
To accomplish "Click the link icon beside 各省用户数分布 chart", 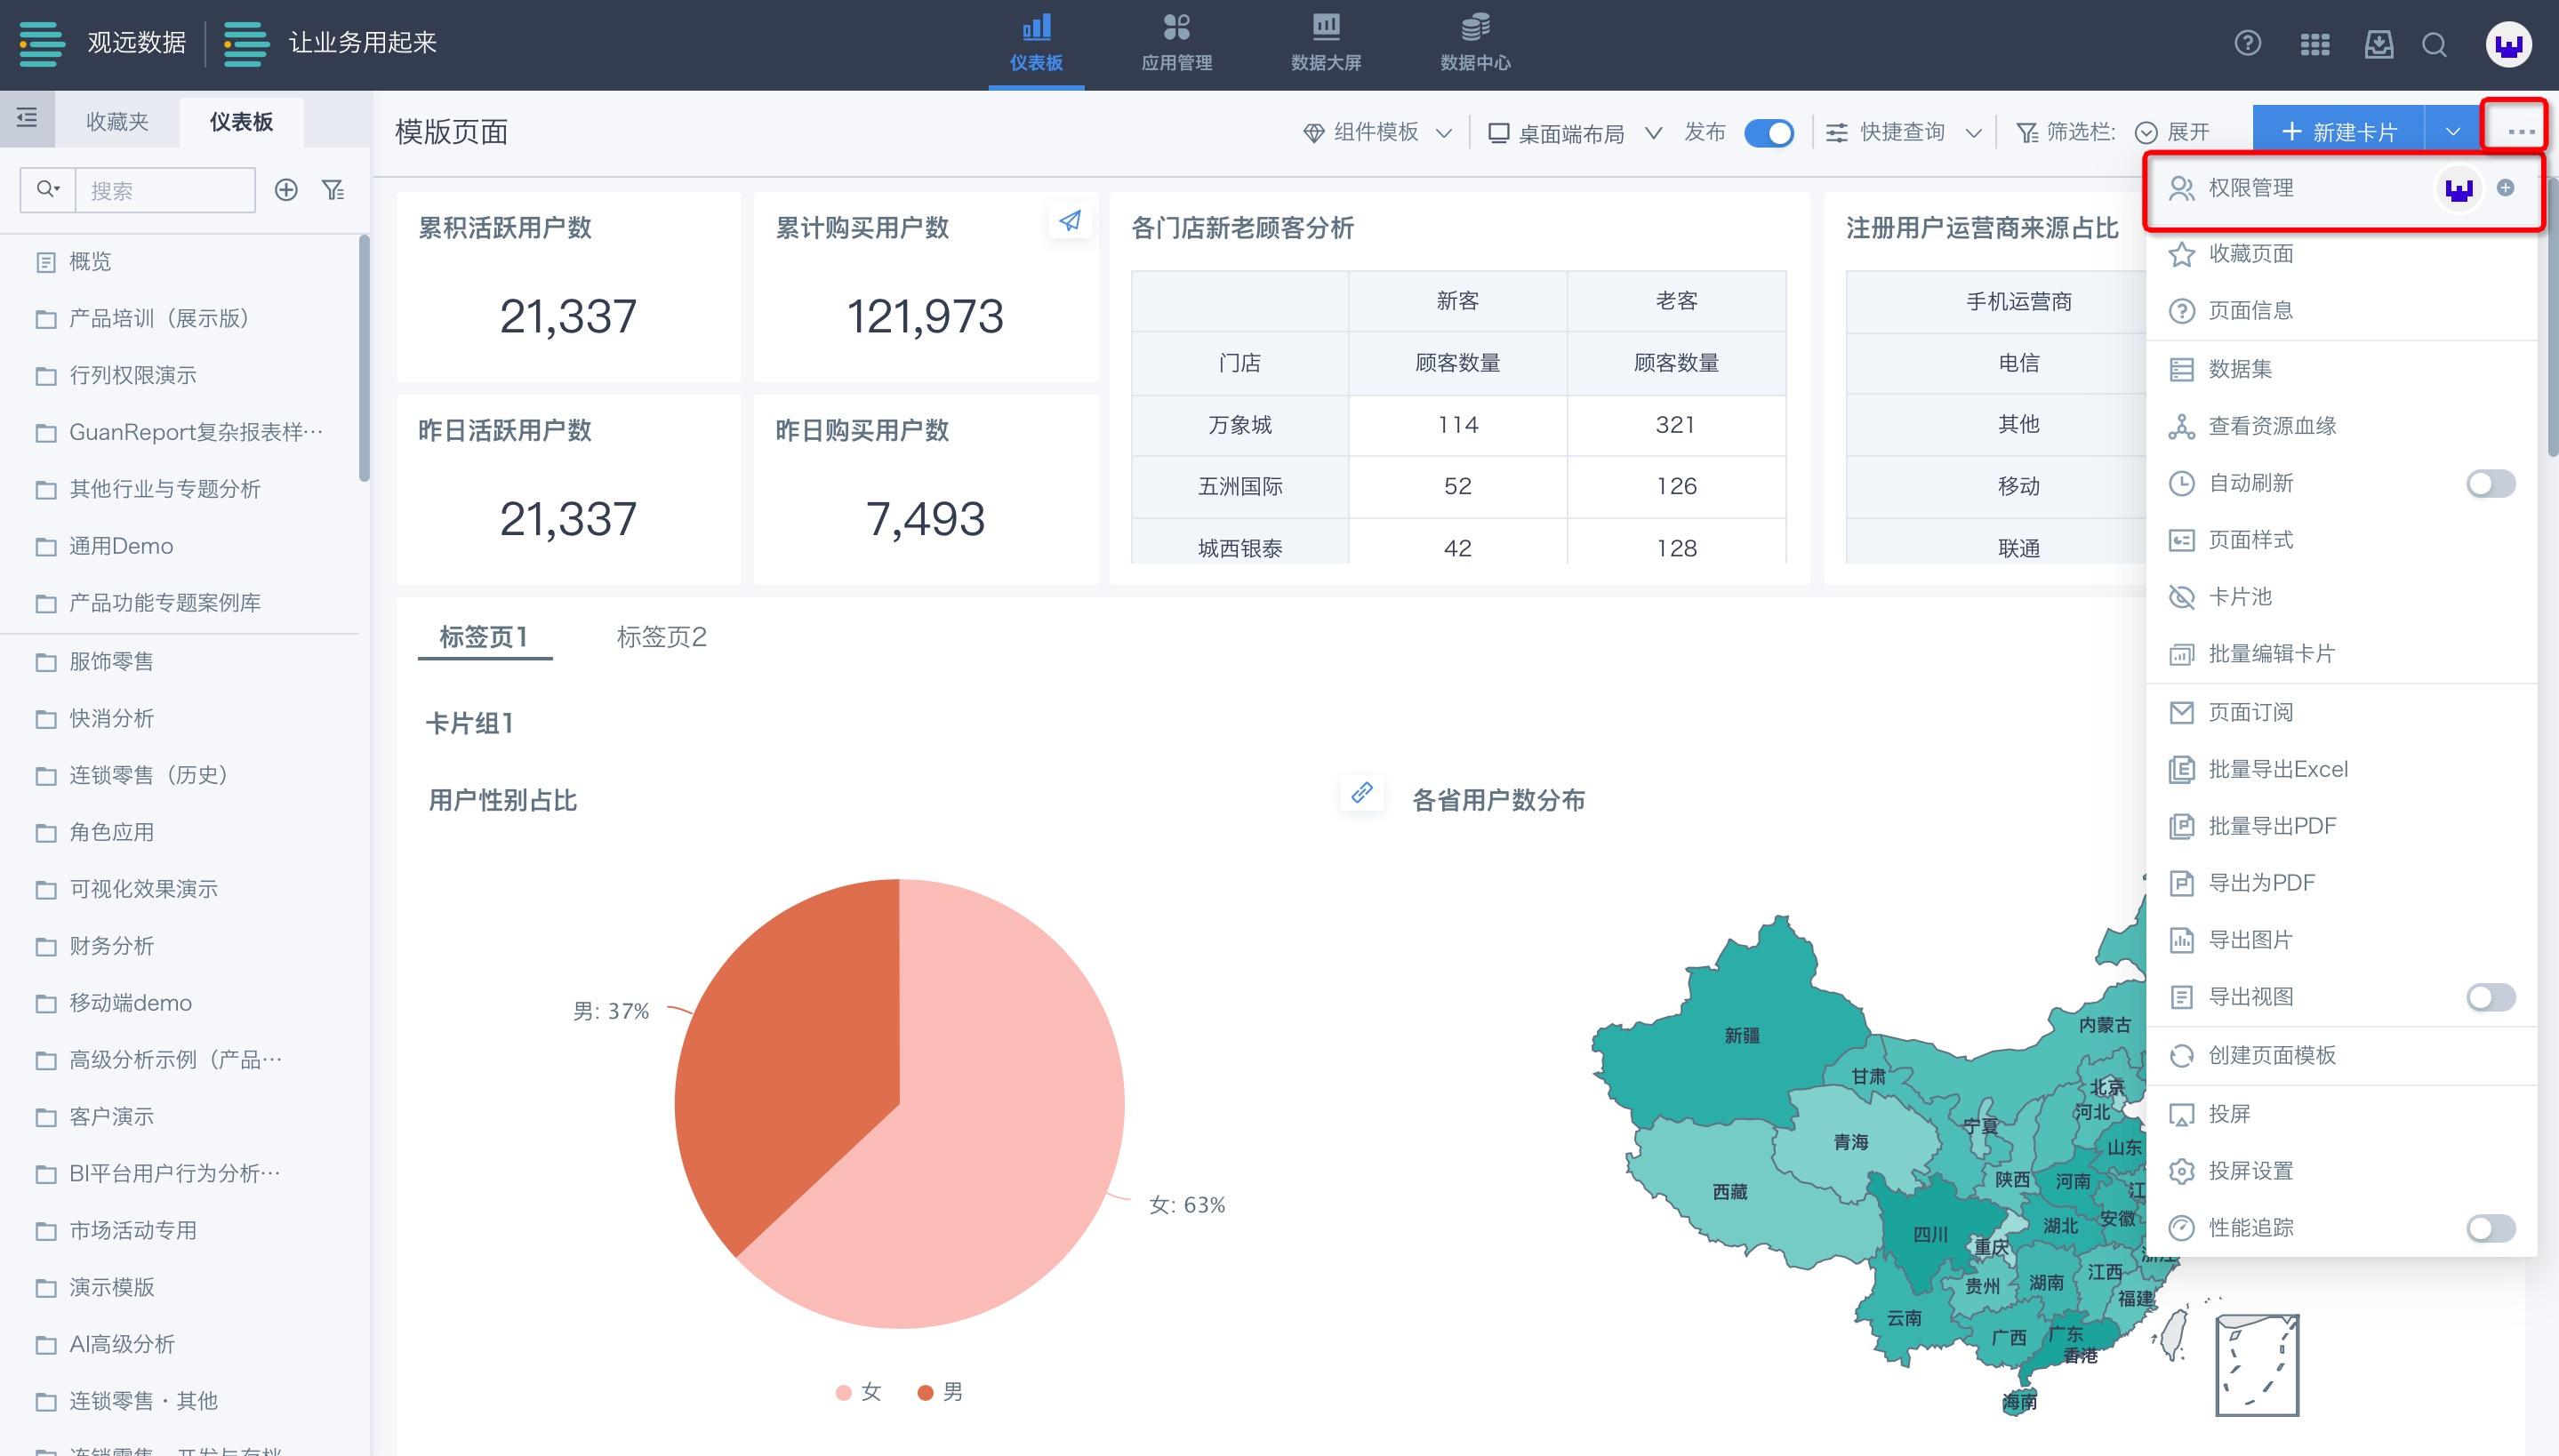I will (x=1361, y=793).
